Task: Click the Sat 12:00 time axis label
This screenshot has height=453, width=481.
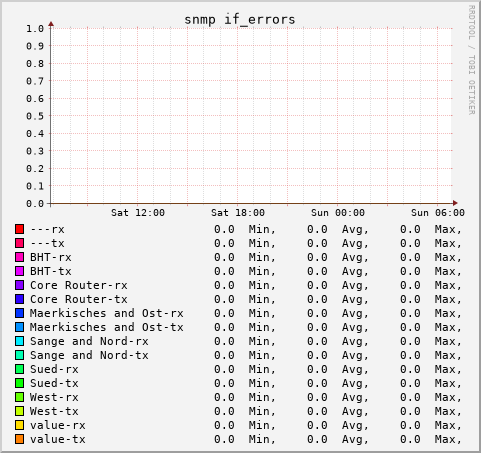Action: pyautogui.click(x=138, y=213)
